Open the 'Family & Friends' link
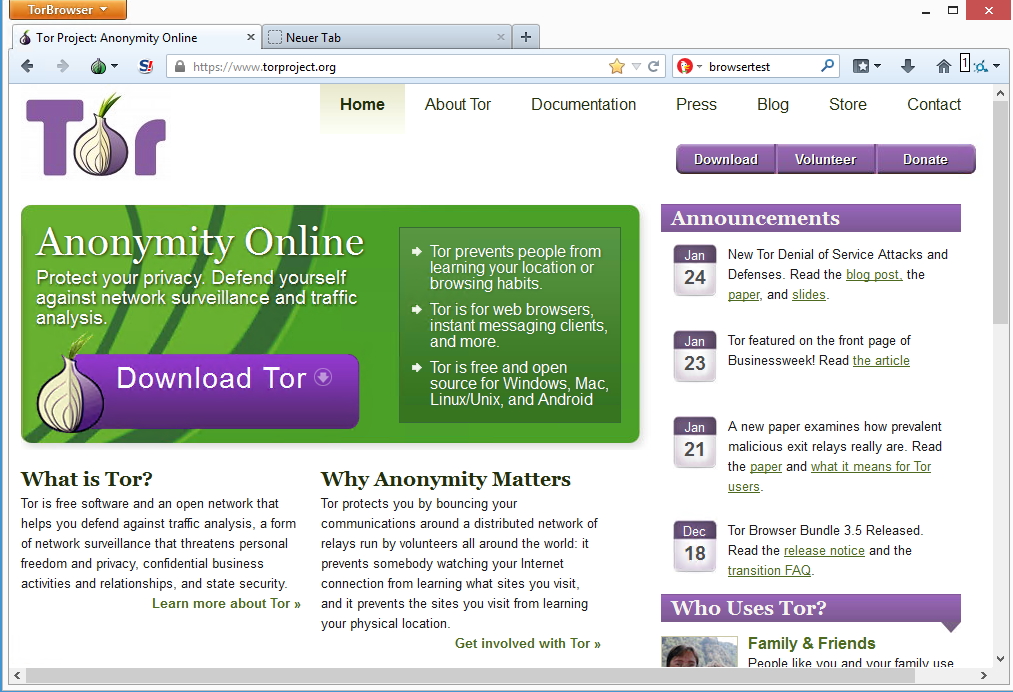Image resolution: width=1013 pixels, height=692 pixels. (x=811, y=644)
